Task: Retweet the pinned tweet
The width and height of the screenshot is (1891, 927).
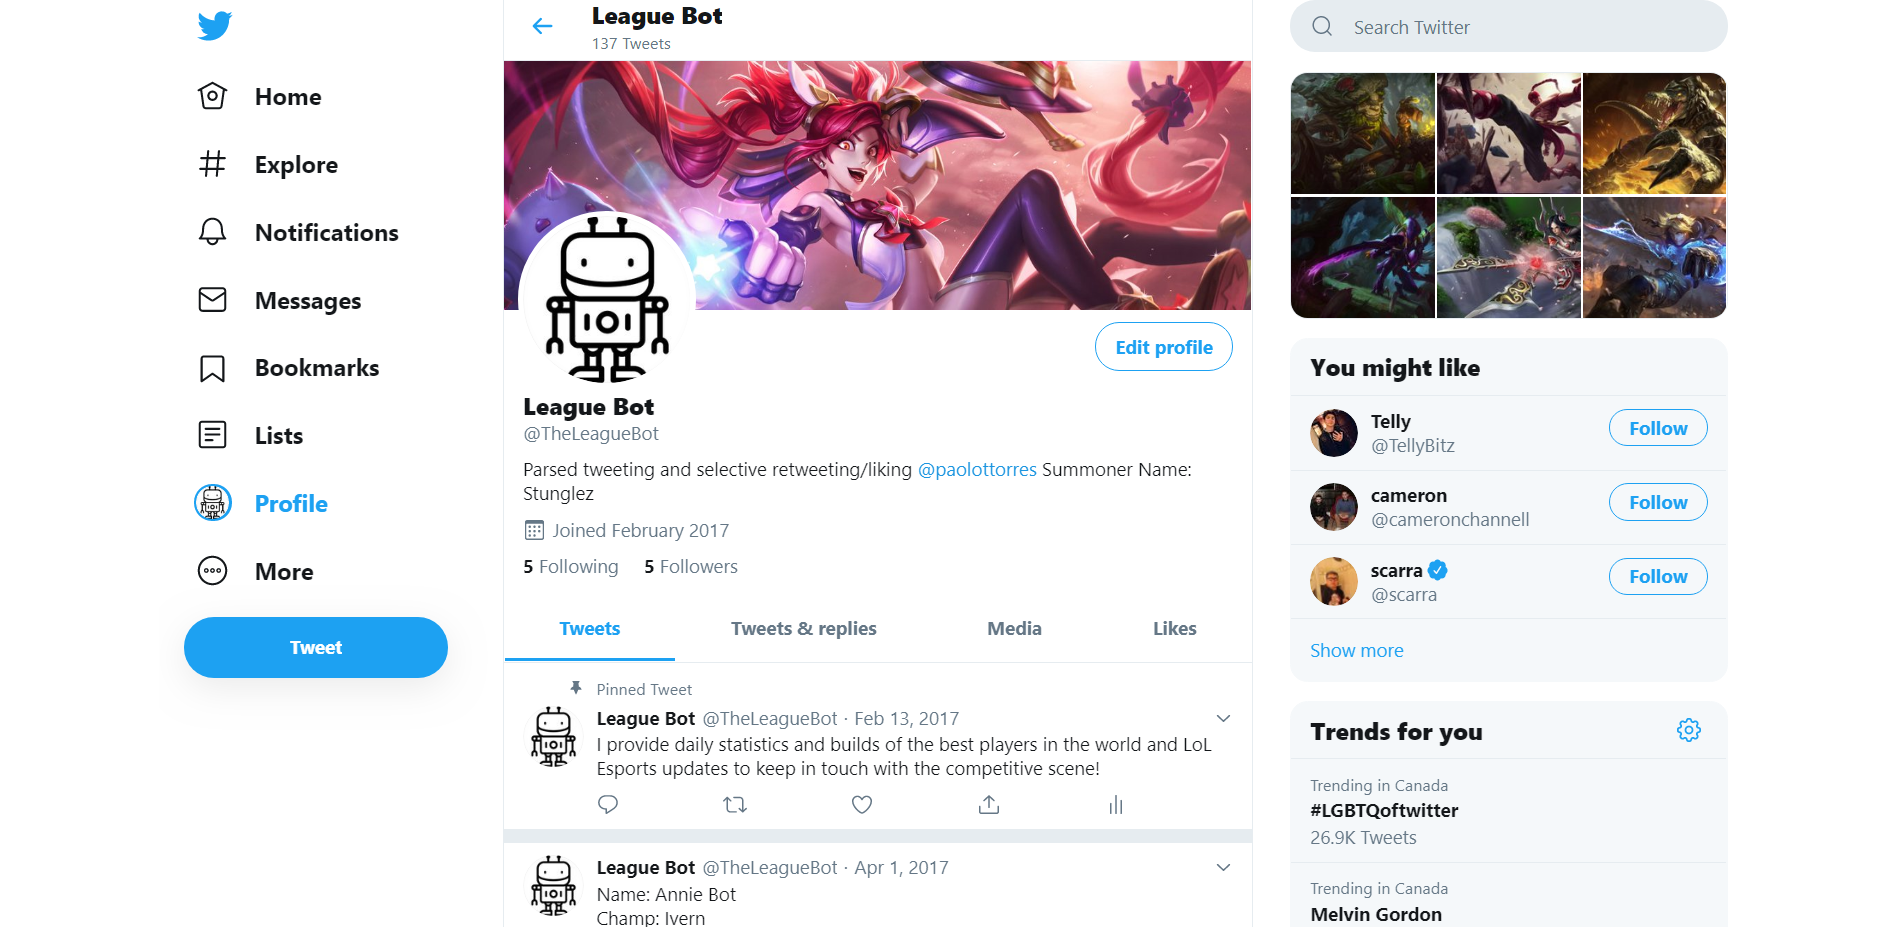Action: pyautogui.click(x=735, y=804)
